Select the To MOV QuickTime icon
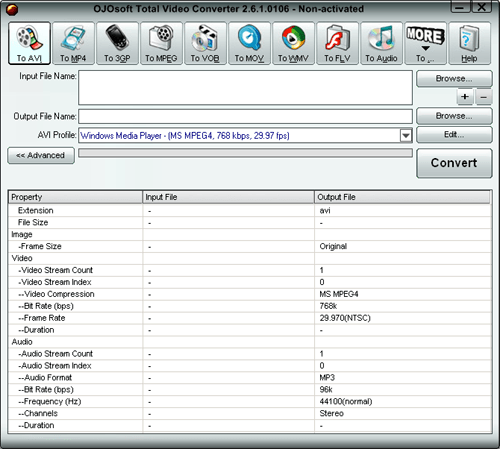The image size is (500, 449). [x=249, y=43]
